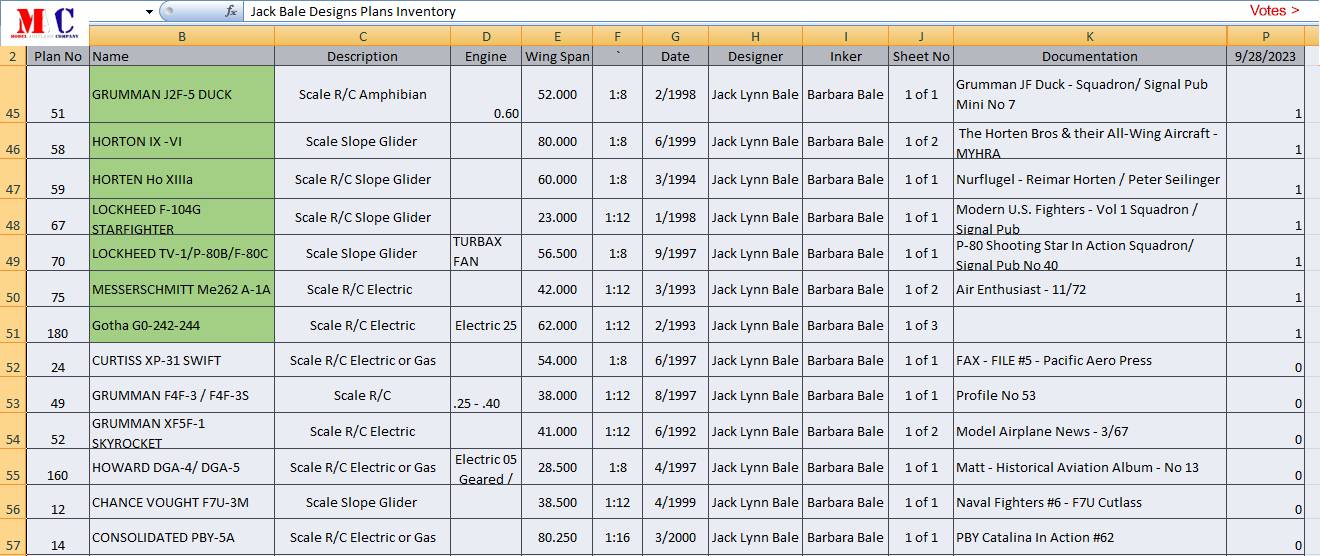
Task: Select row 57 header
Action: (x=13, y=537)
